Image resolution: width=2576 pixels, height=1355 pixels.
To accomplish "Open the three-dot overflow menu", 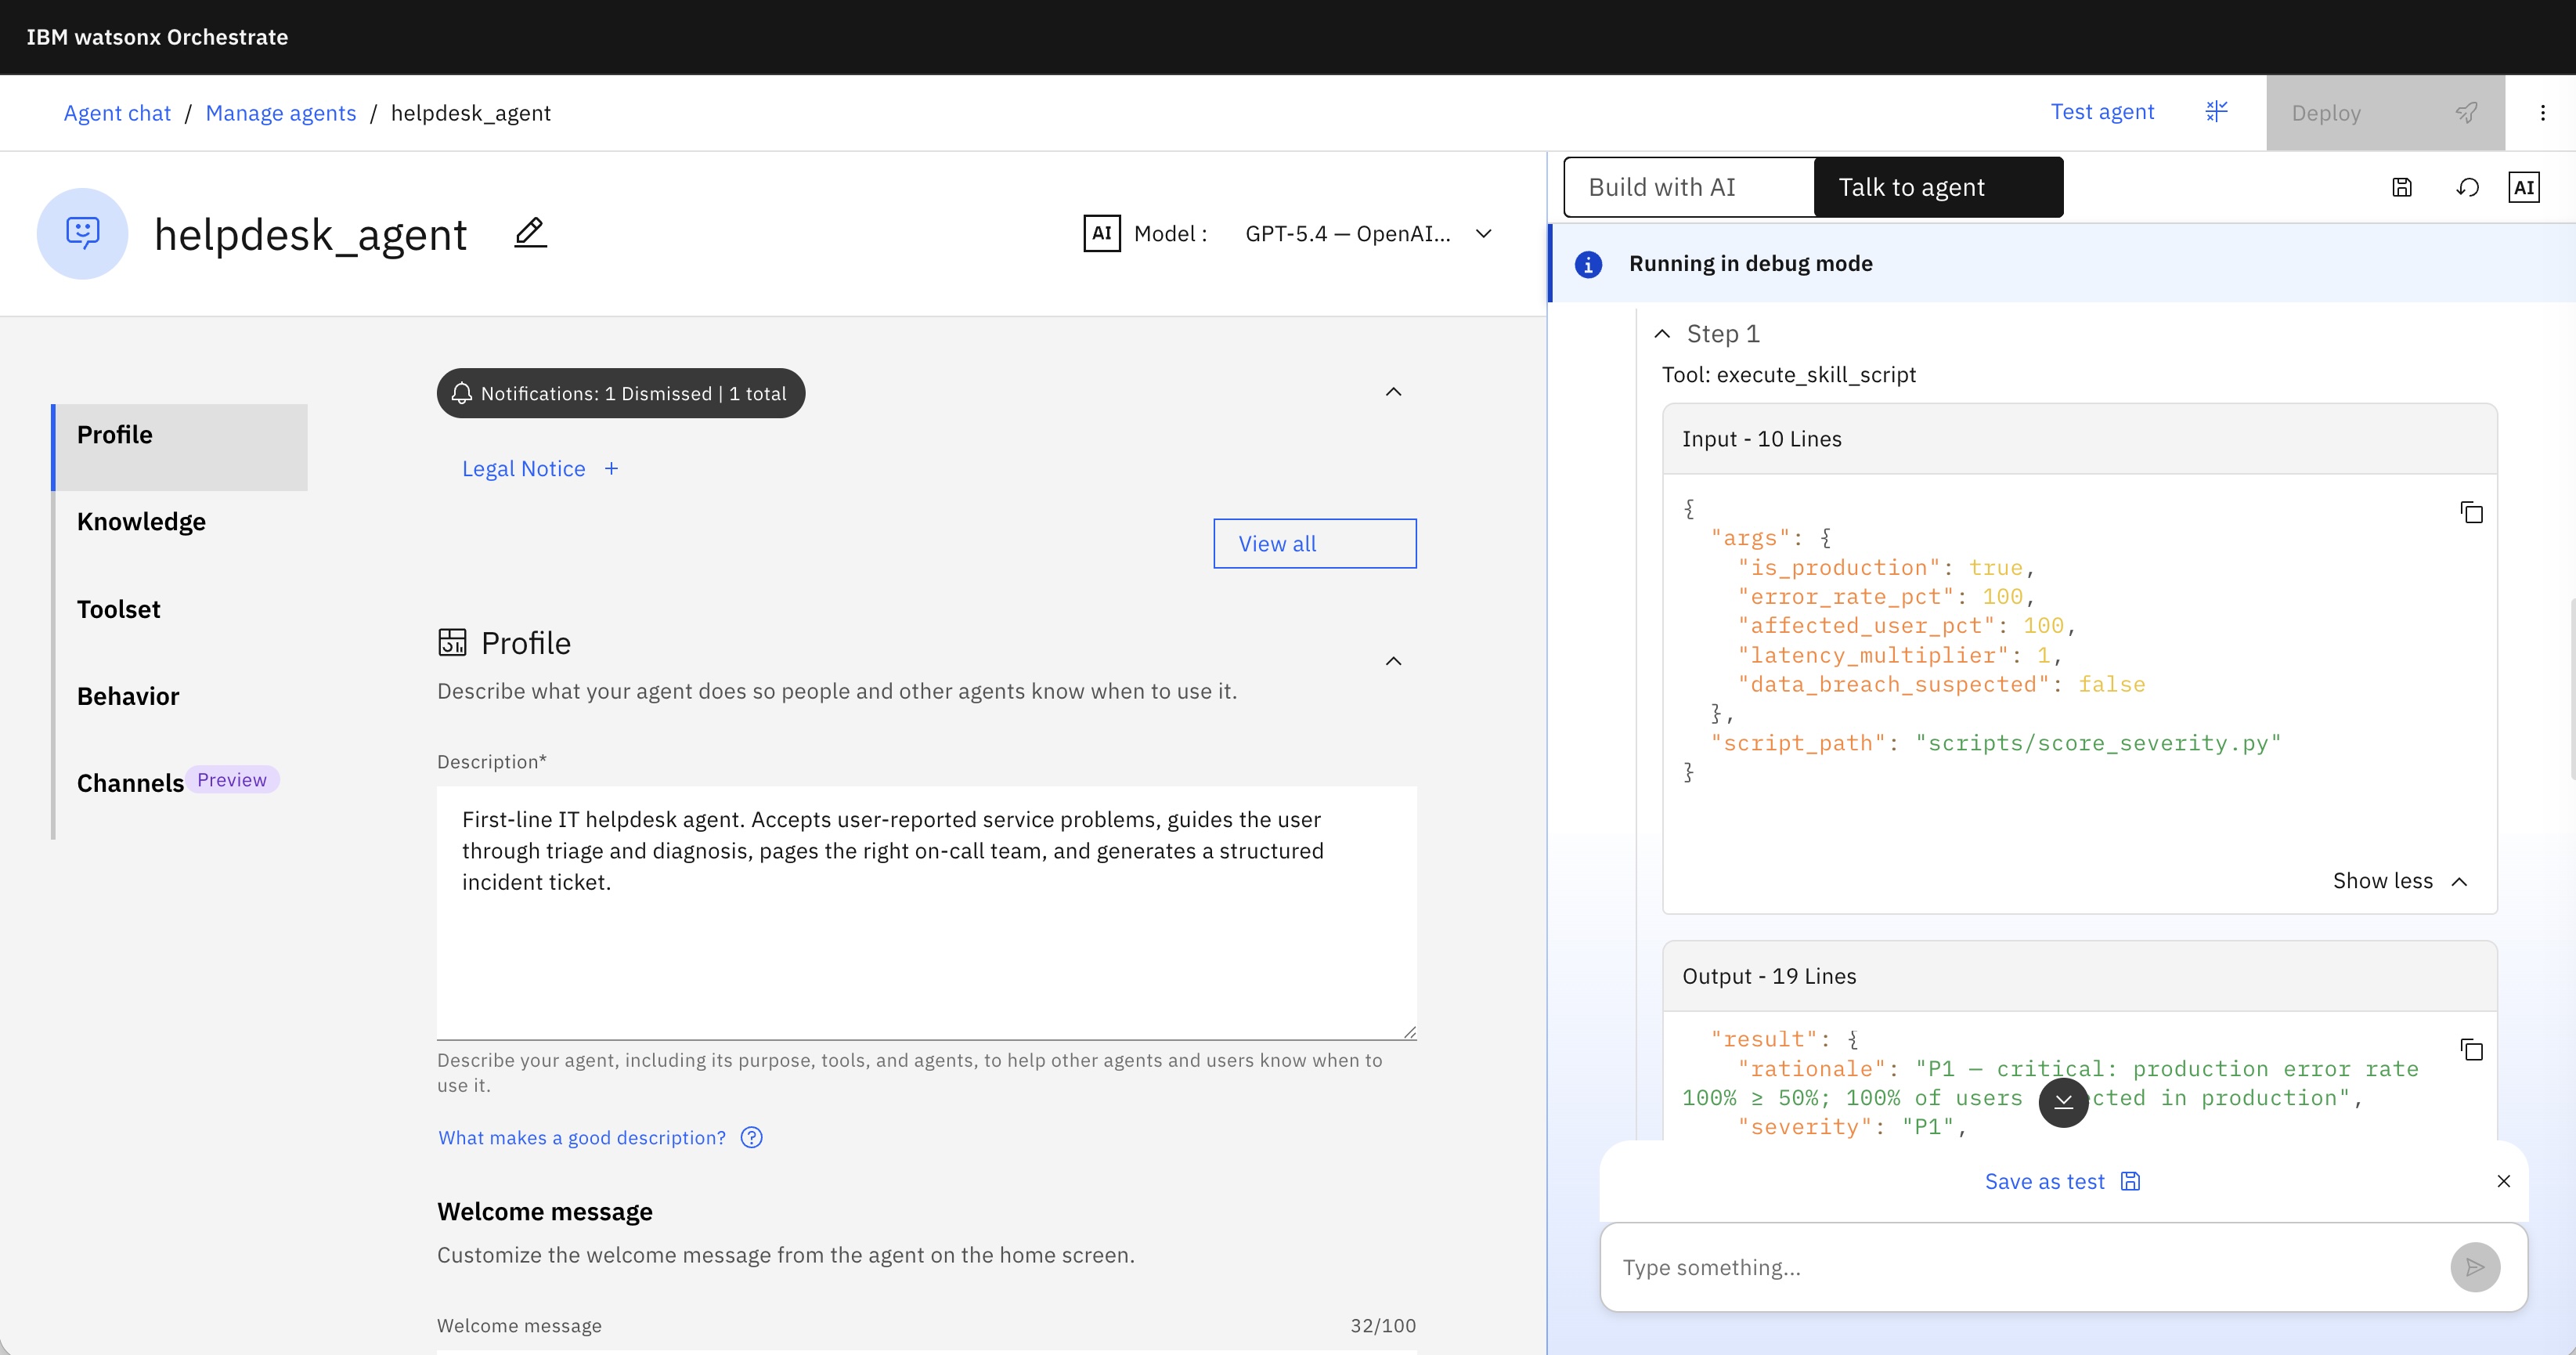I will point(2543,112).
